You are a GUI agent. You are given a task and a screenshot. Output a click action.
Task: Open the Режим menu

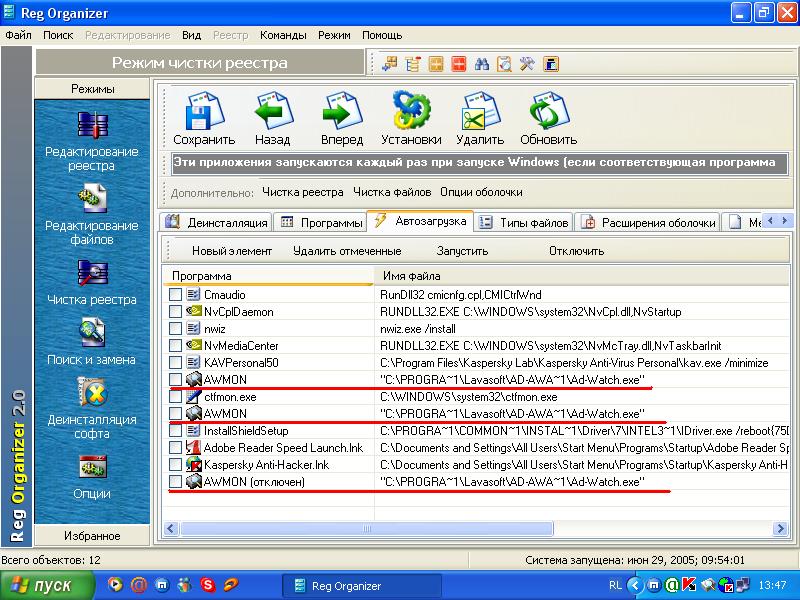click(x=334, y=35)
